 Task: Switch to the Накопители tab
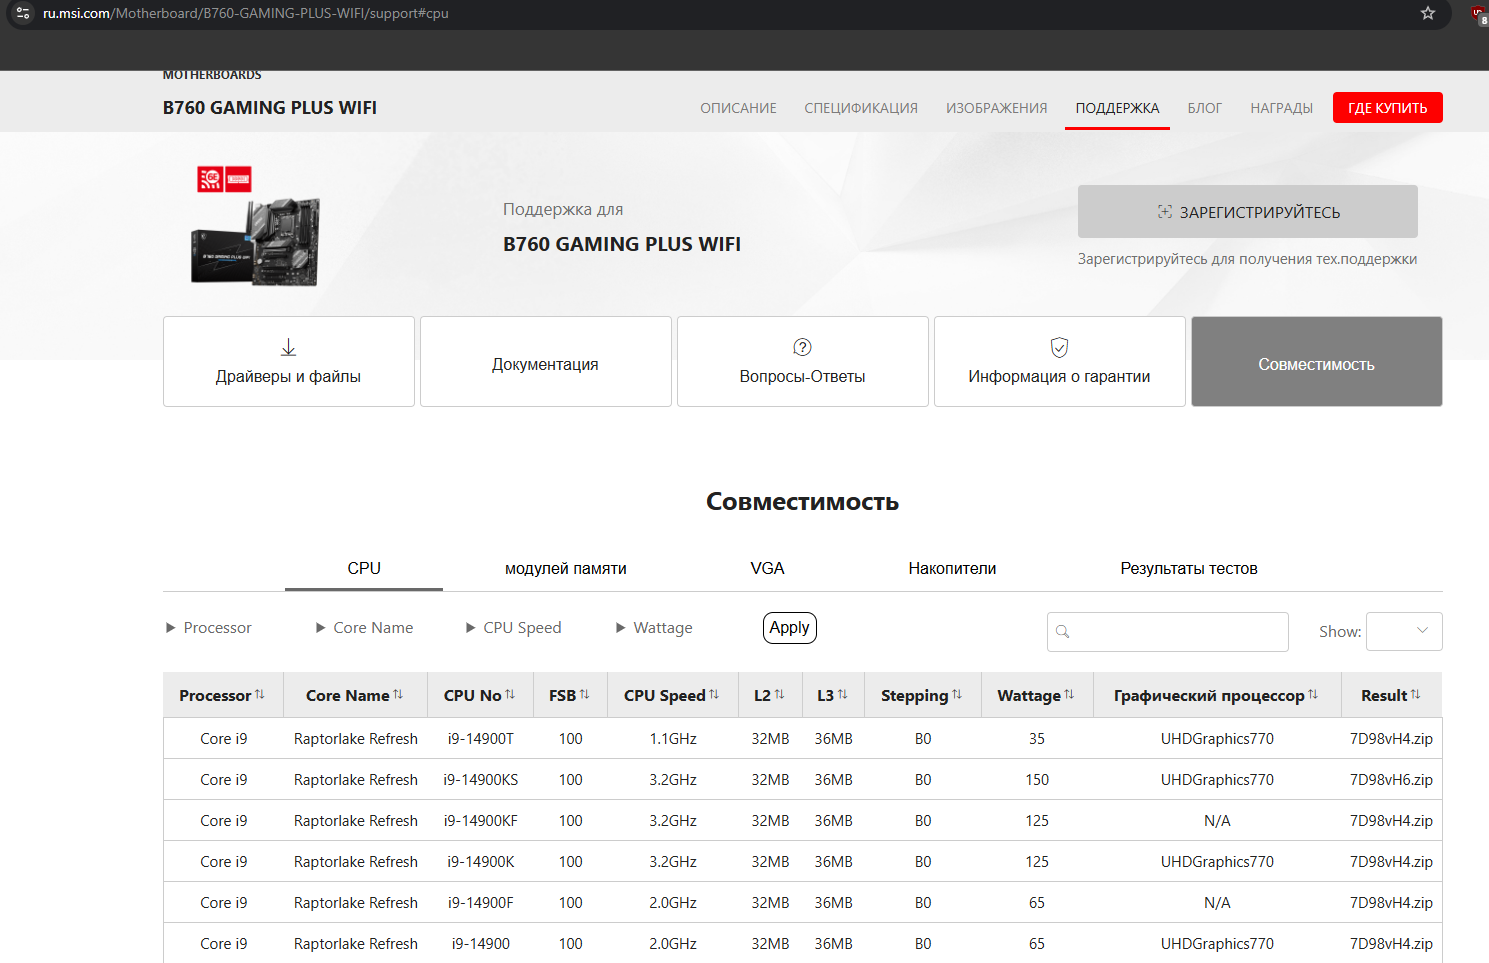[952, 568]
